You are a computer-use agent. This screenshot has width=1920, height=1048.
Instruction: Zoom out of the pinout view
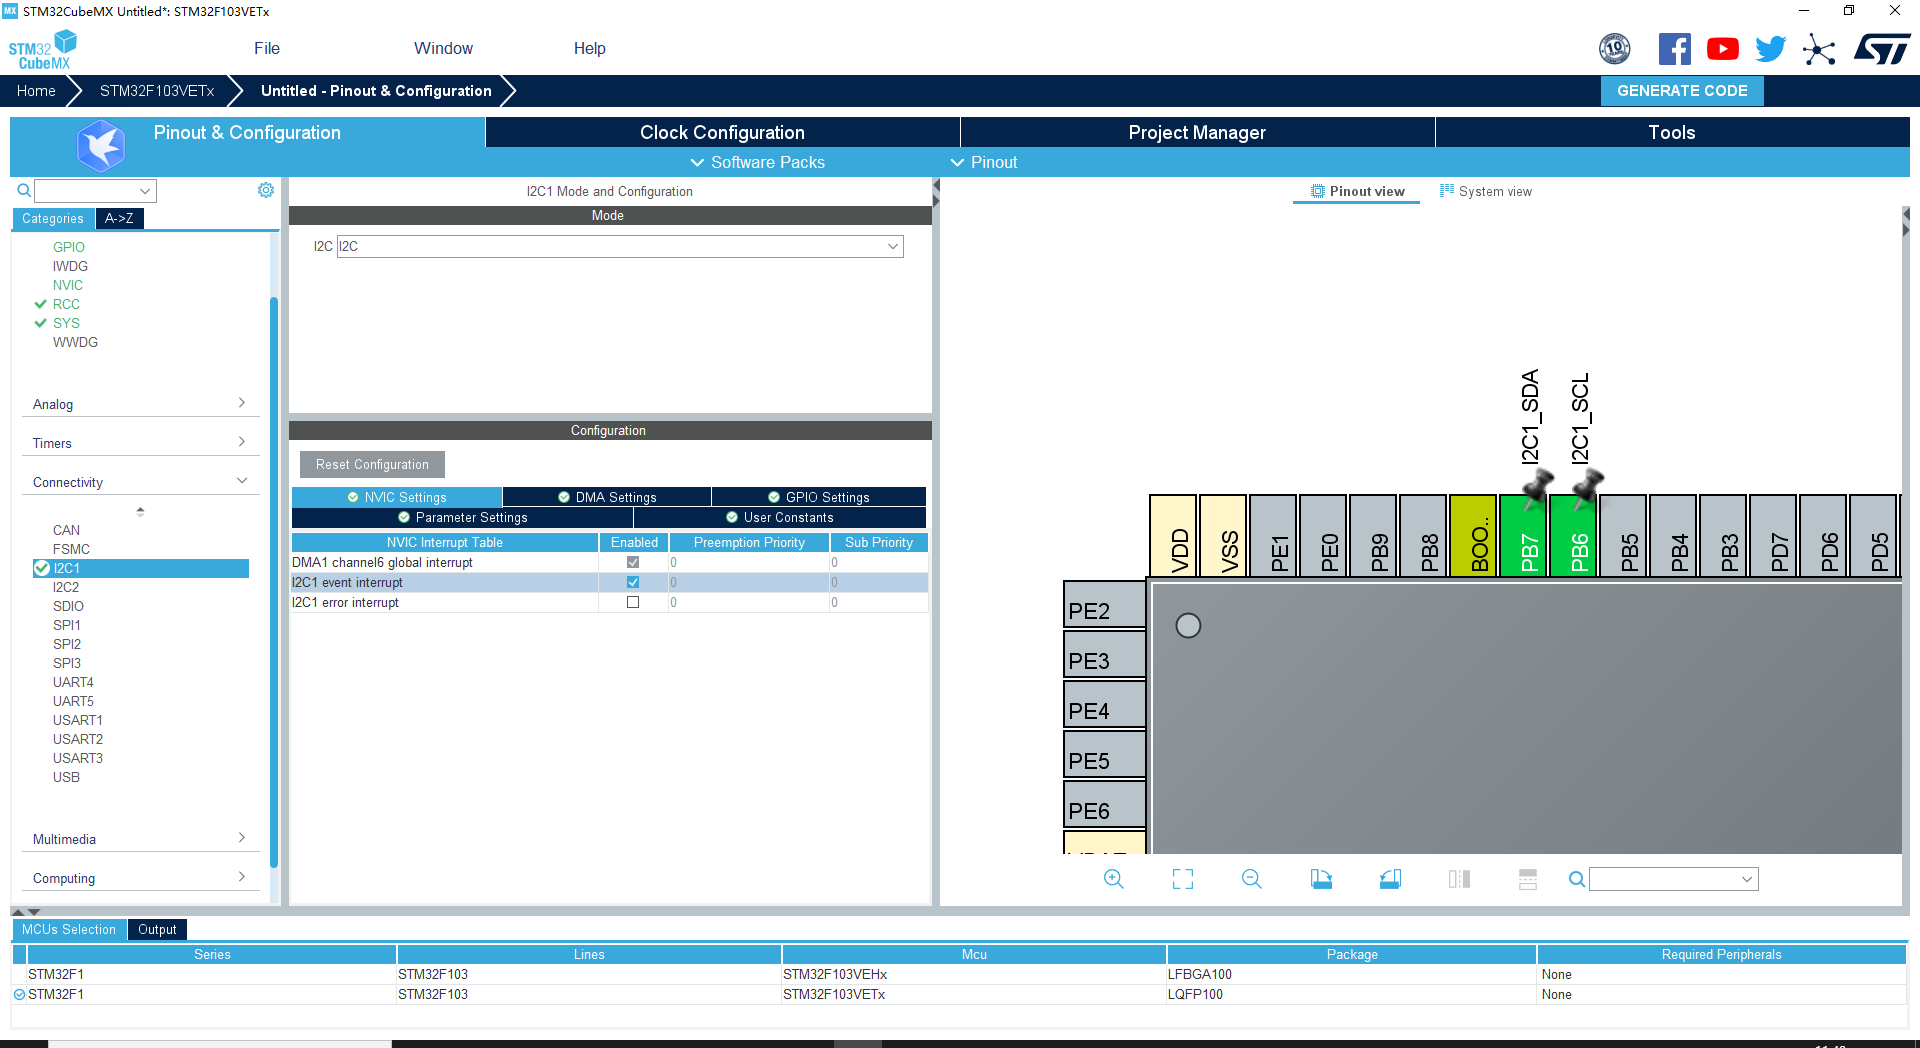1251,879
